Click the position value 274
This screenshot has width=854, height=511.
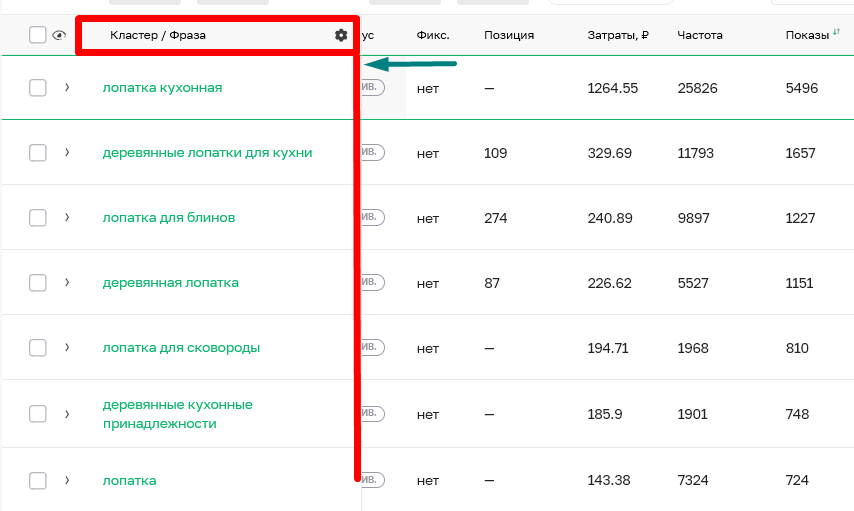coord(496,218)
